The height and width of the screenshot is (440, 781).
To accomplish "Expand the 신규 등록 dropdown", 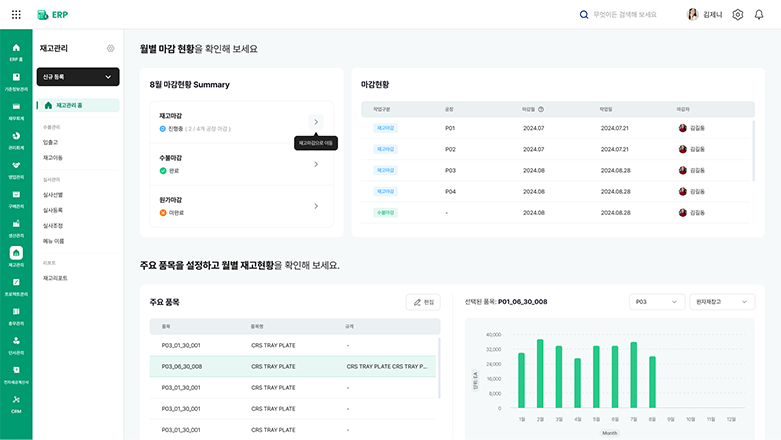I will pyautogui.click(x=78, y=77).
